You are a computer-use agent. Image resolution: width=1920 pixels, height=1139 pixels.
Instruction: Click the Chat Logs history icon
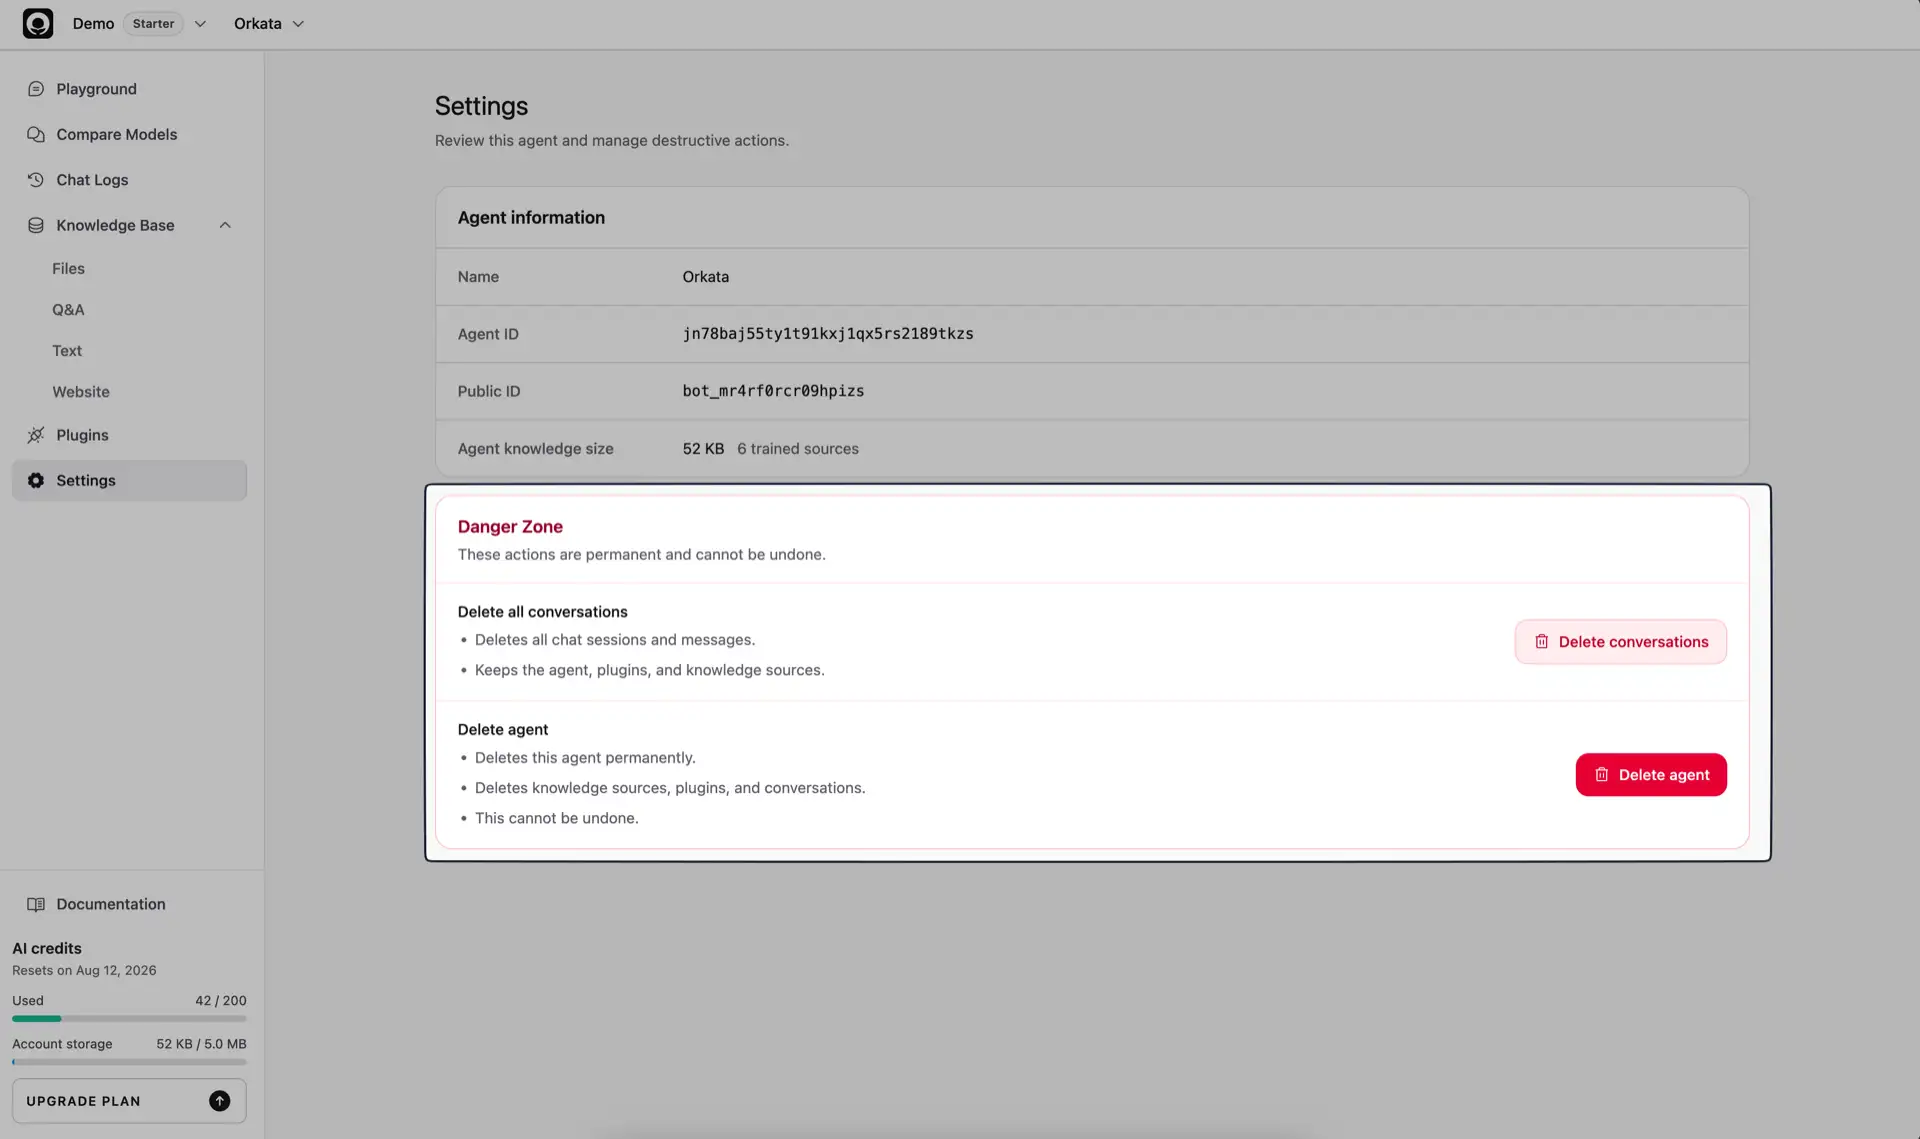click(36, 180)
